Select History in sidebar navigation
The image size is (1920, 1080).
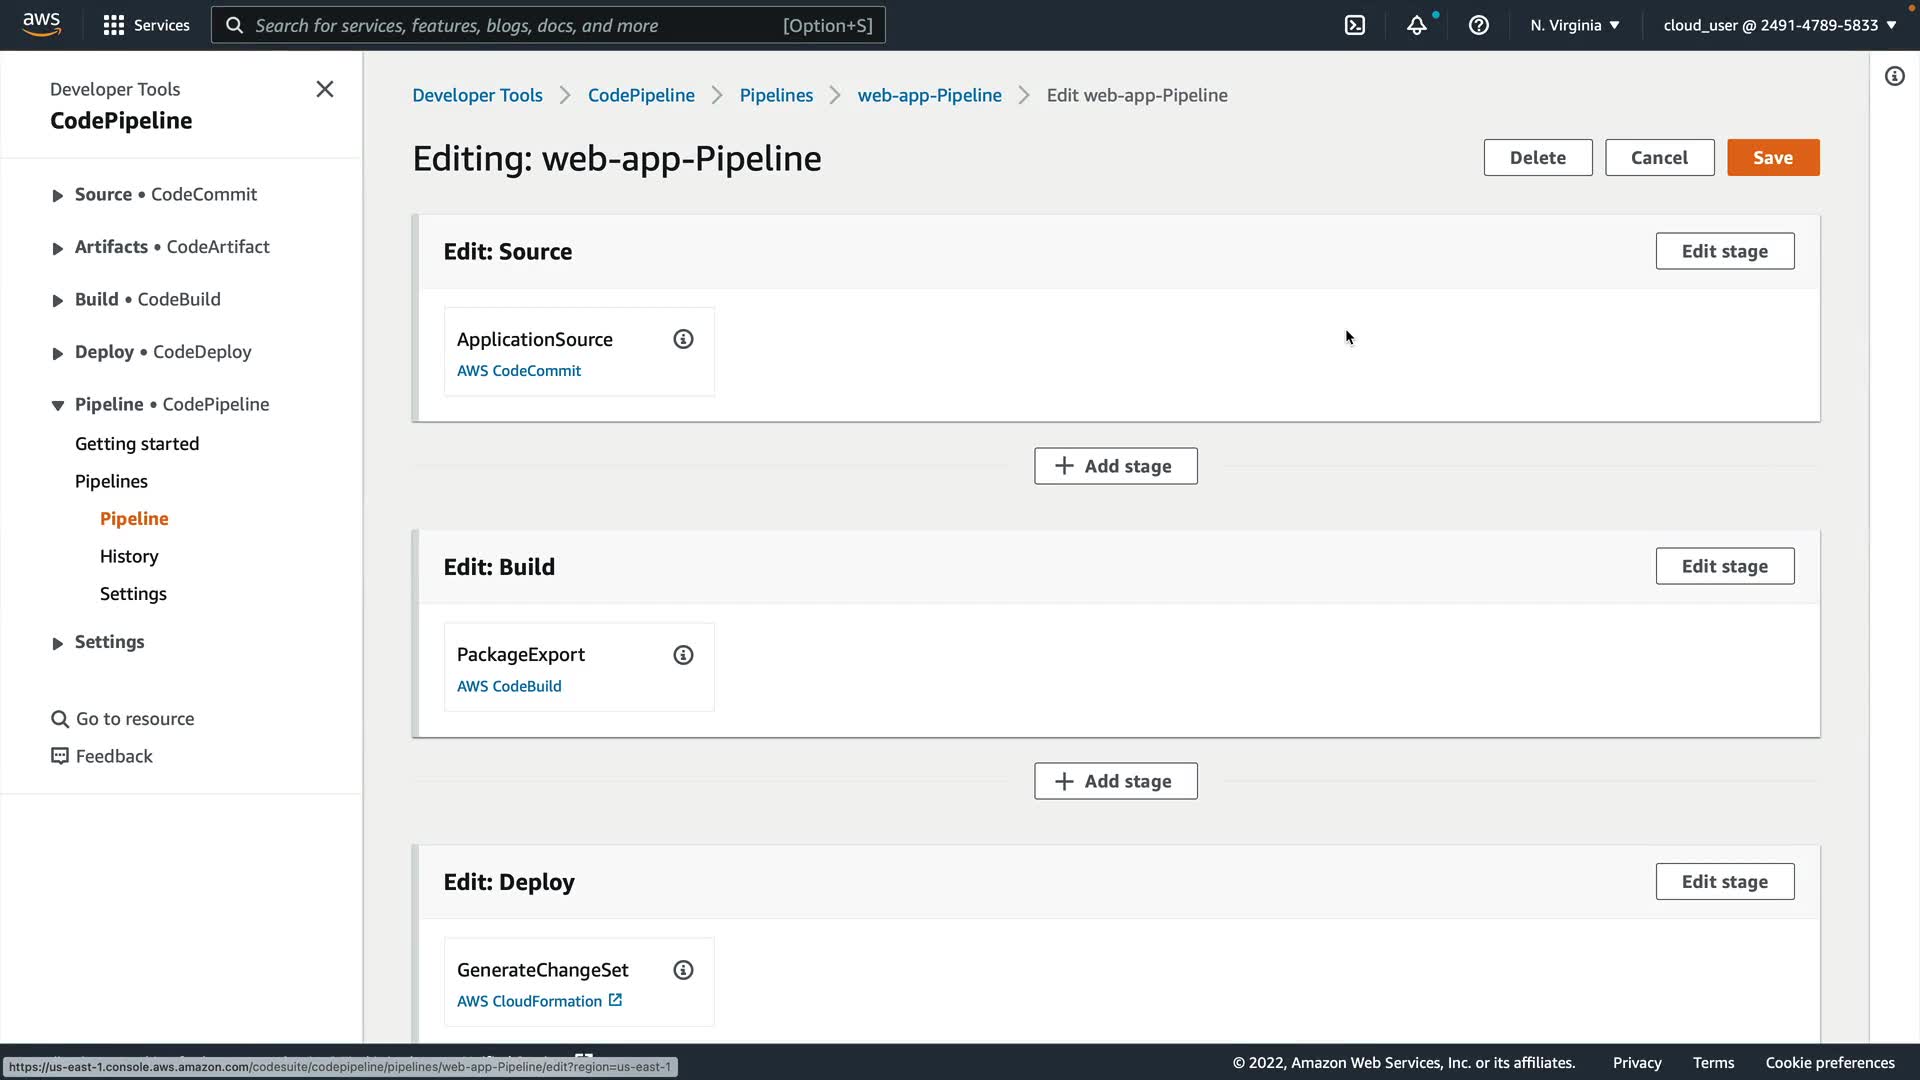(x=129, y=556)
